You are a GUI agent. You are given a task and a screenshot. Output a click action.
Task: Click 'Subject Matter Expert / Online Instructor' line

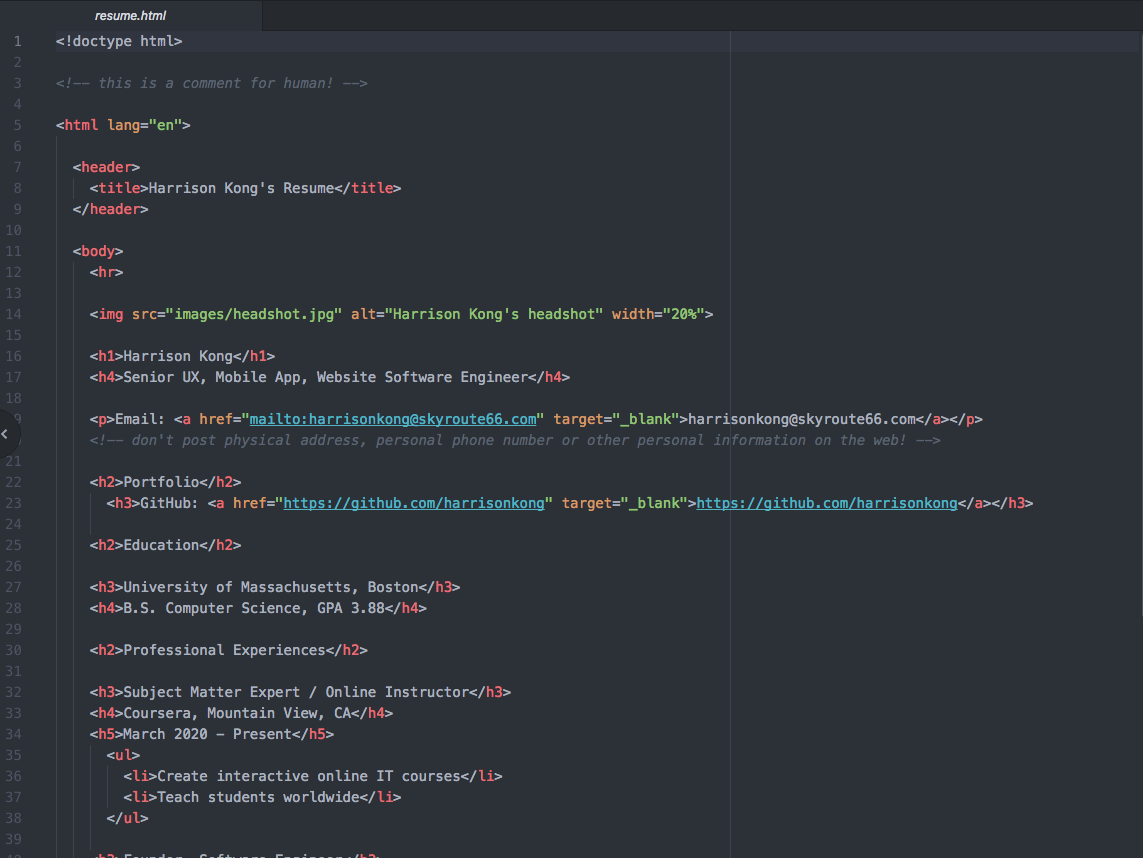point(300,693)
